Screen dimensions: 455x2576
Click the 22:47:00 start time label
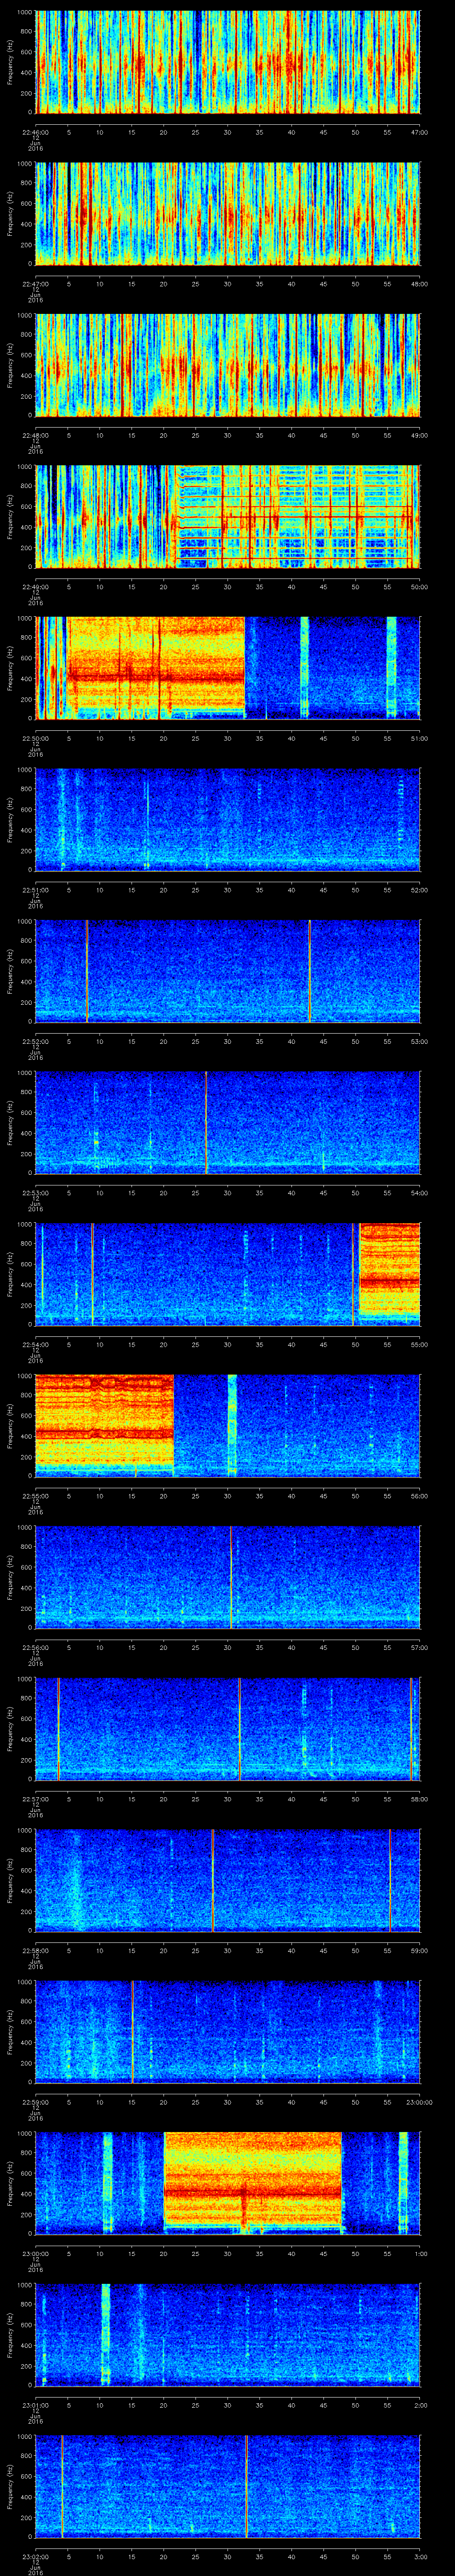pyautogui.click(x=35, y=284)
